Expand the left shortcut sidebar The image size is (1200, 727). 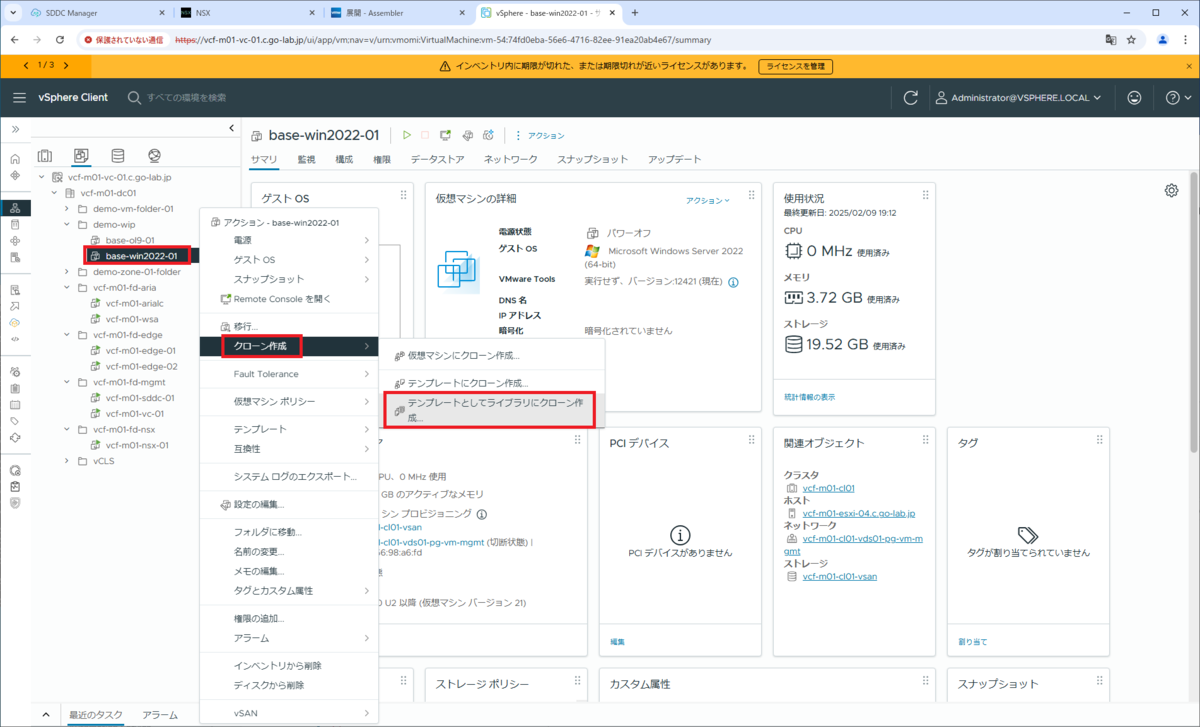[15, 129]
